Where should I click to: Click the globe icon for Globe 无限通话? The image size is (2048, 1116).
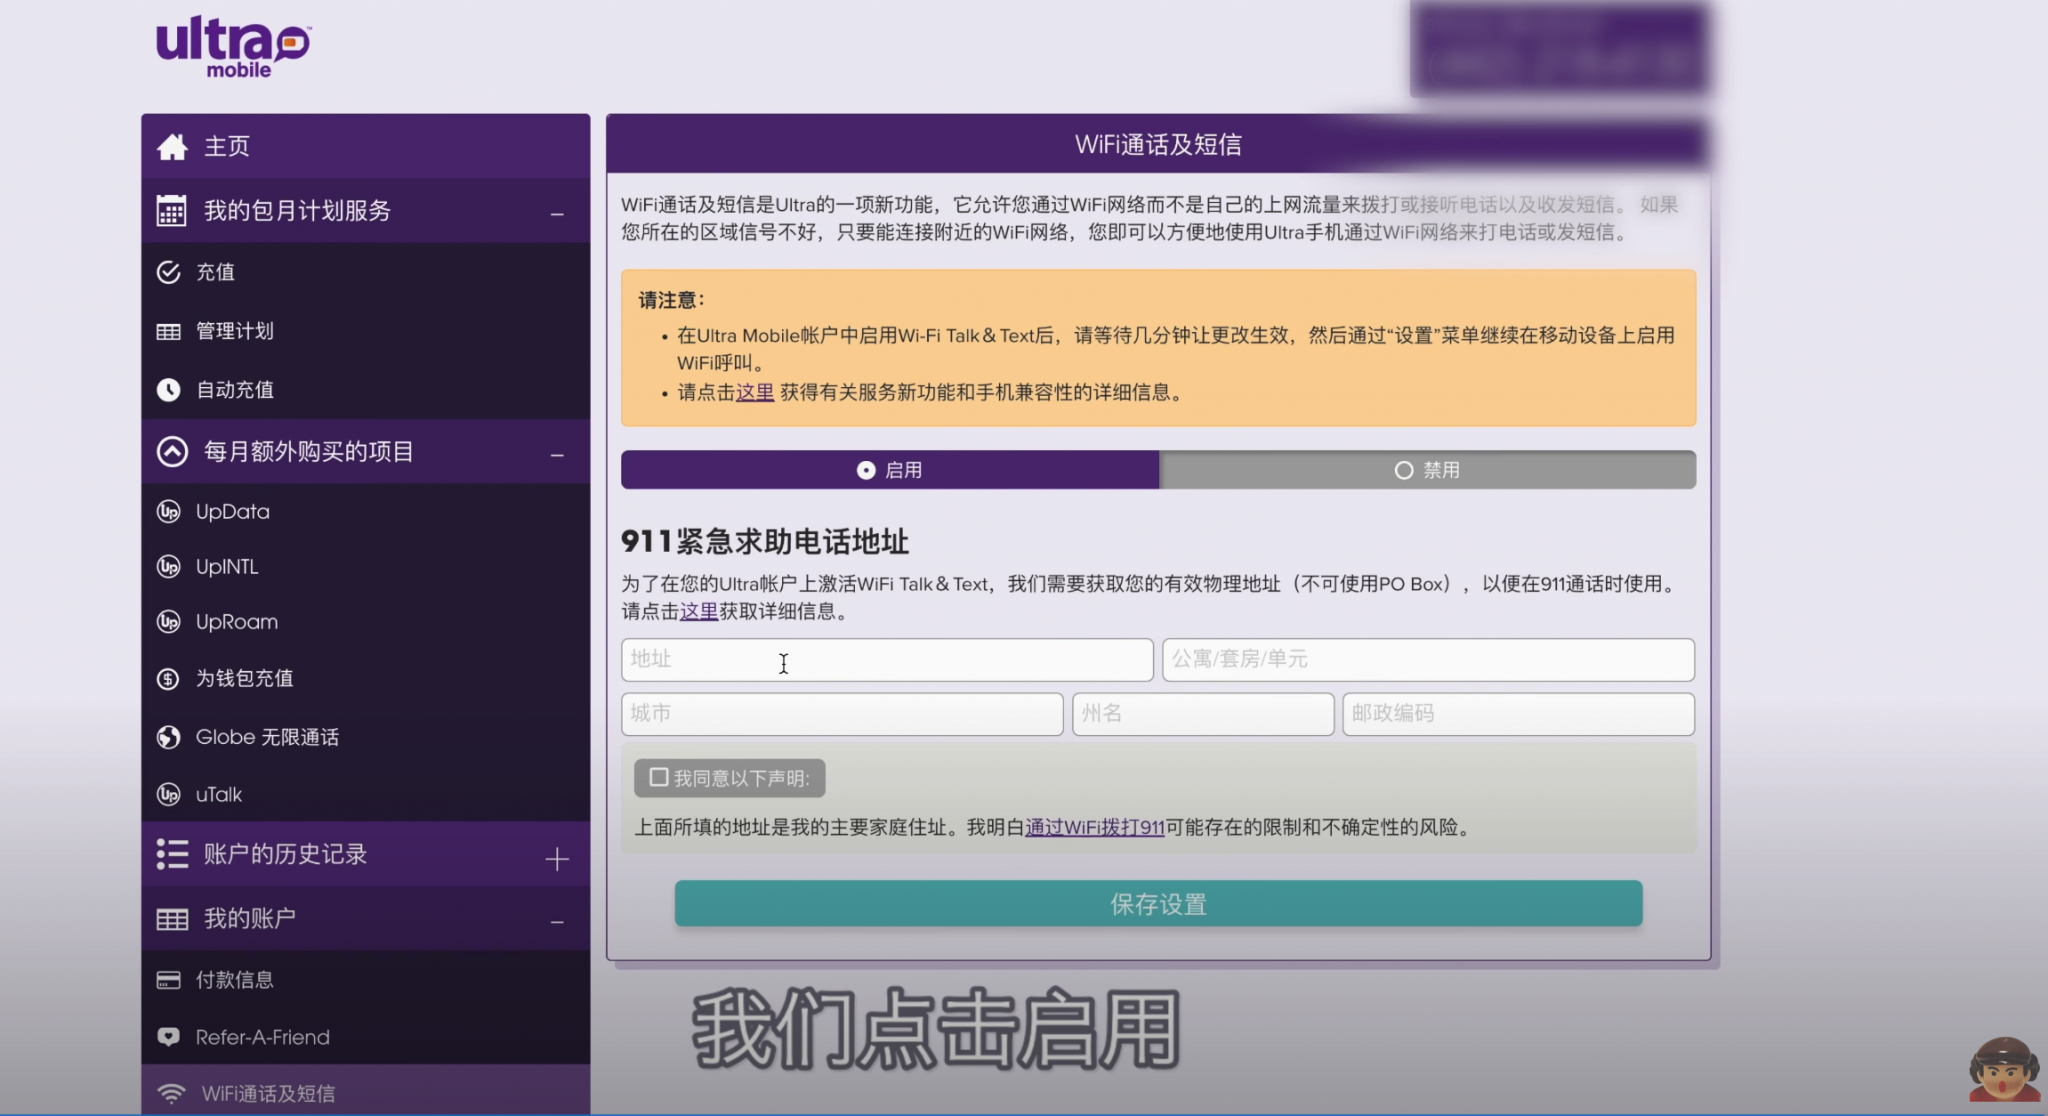pyautogui.click(x=168, y=737)
